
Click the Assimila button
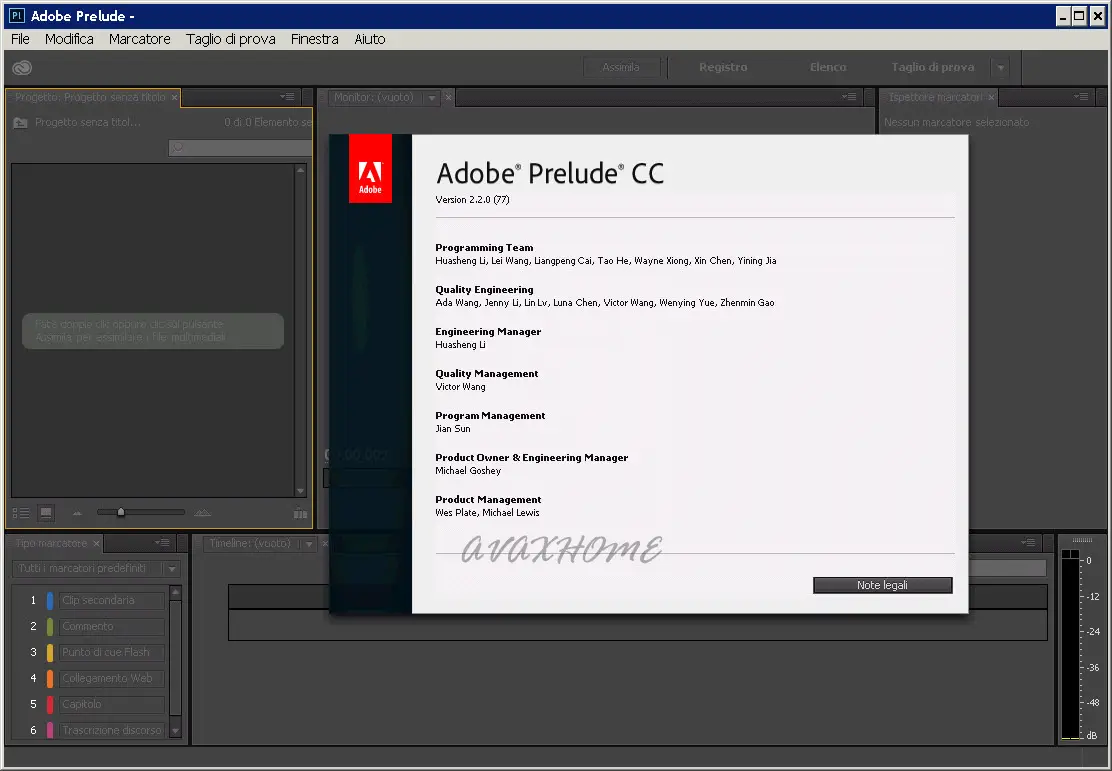point(621,67)
